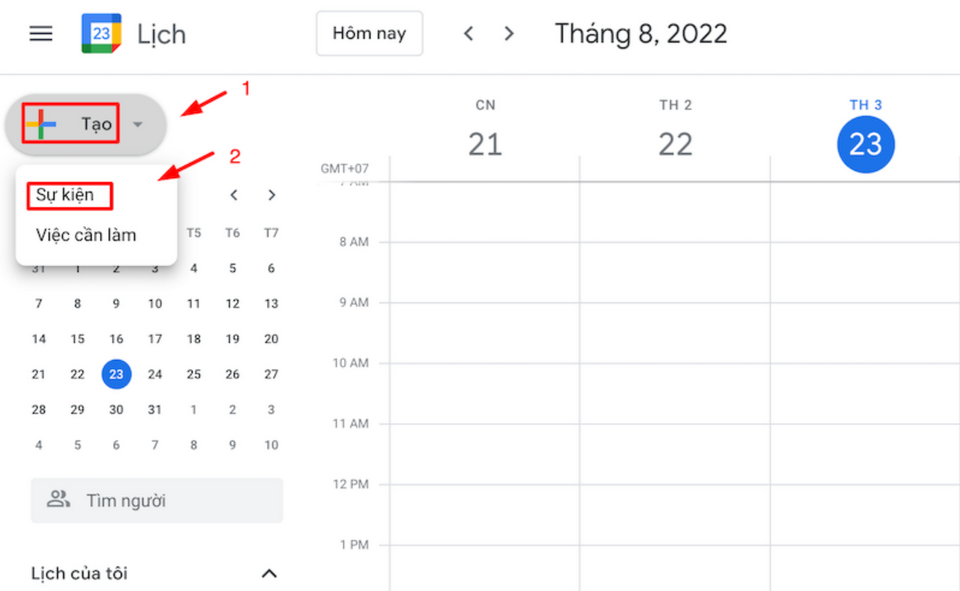Click the Google Calendar logo icon
Screen dimensions: 960x591
101,33
